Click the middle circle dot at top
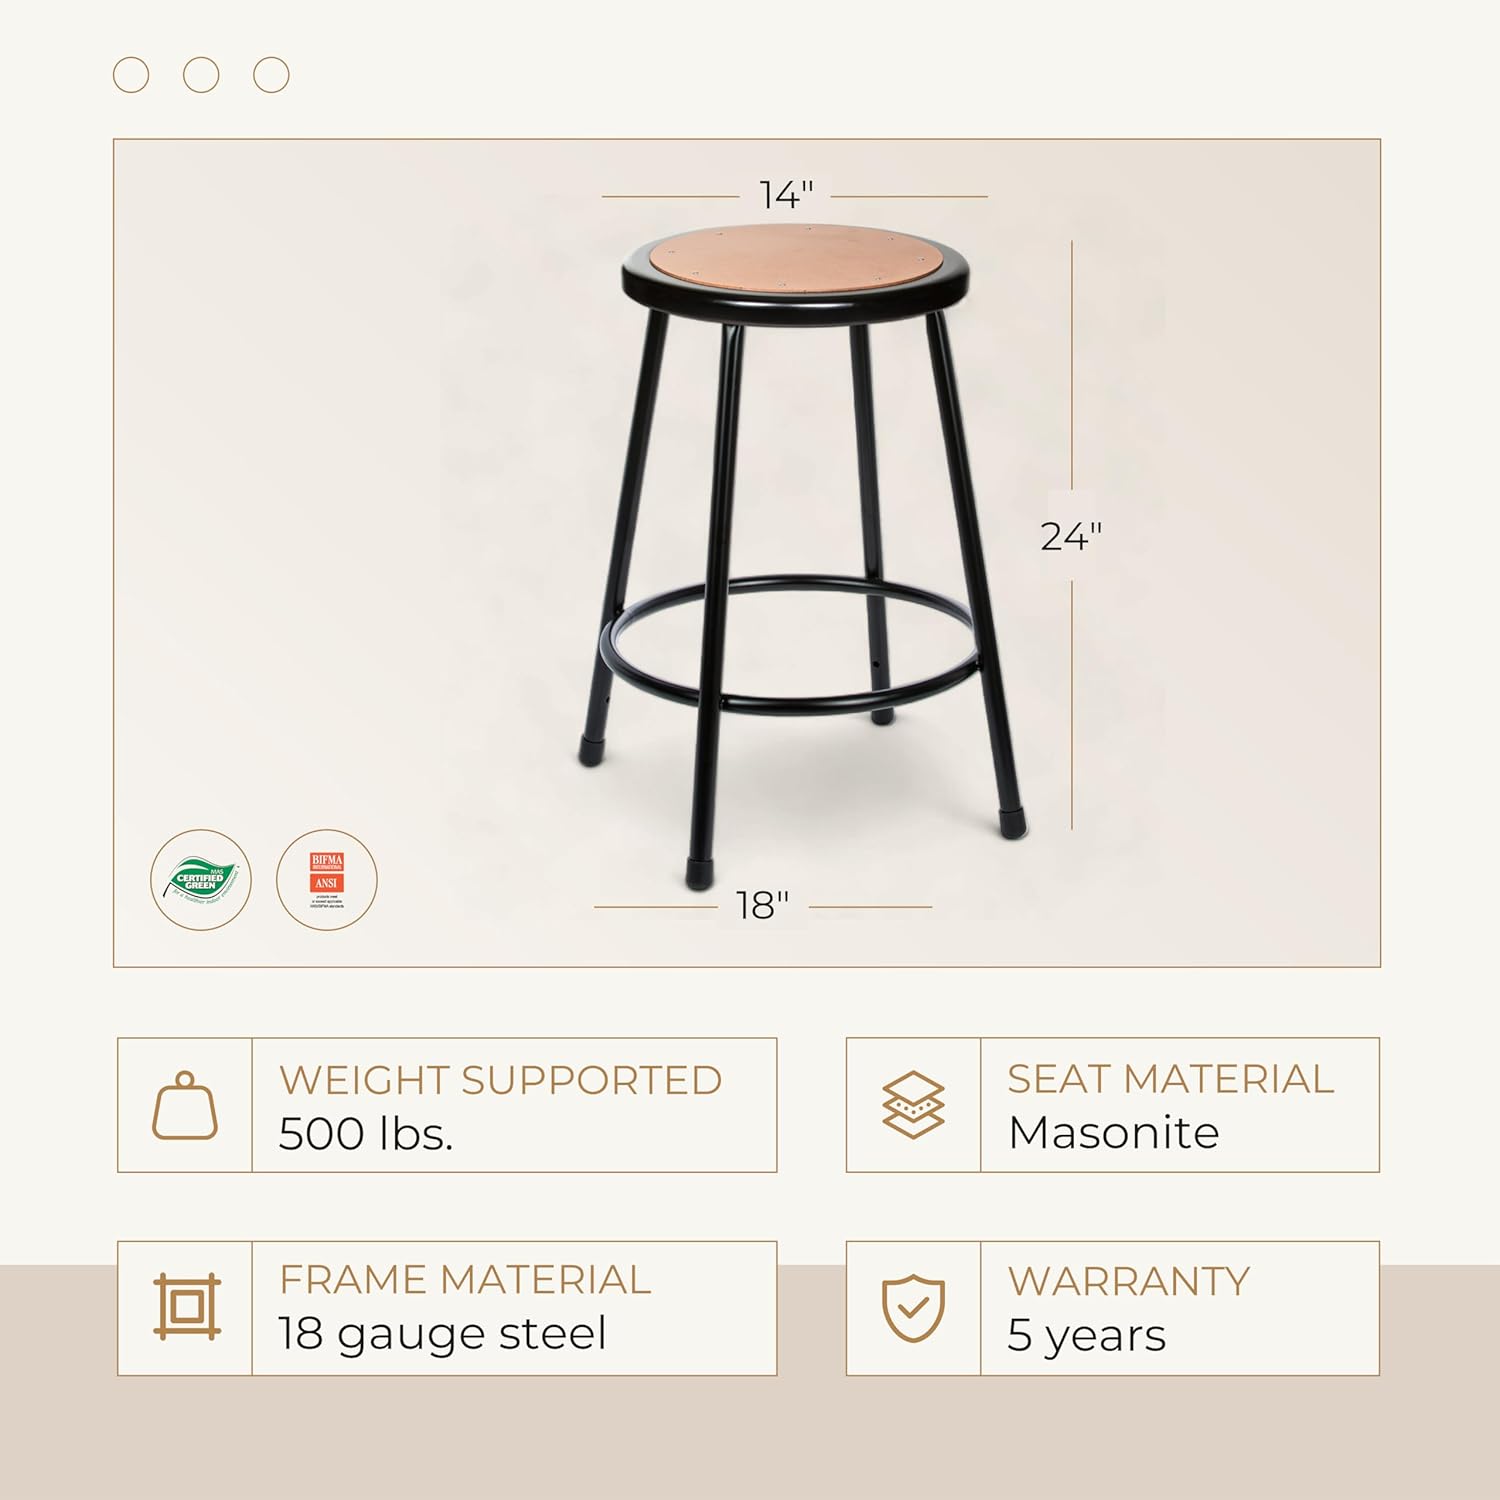 pyautogui.click(x=201, y=75)
